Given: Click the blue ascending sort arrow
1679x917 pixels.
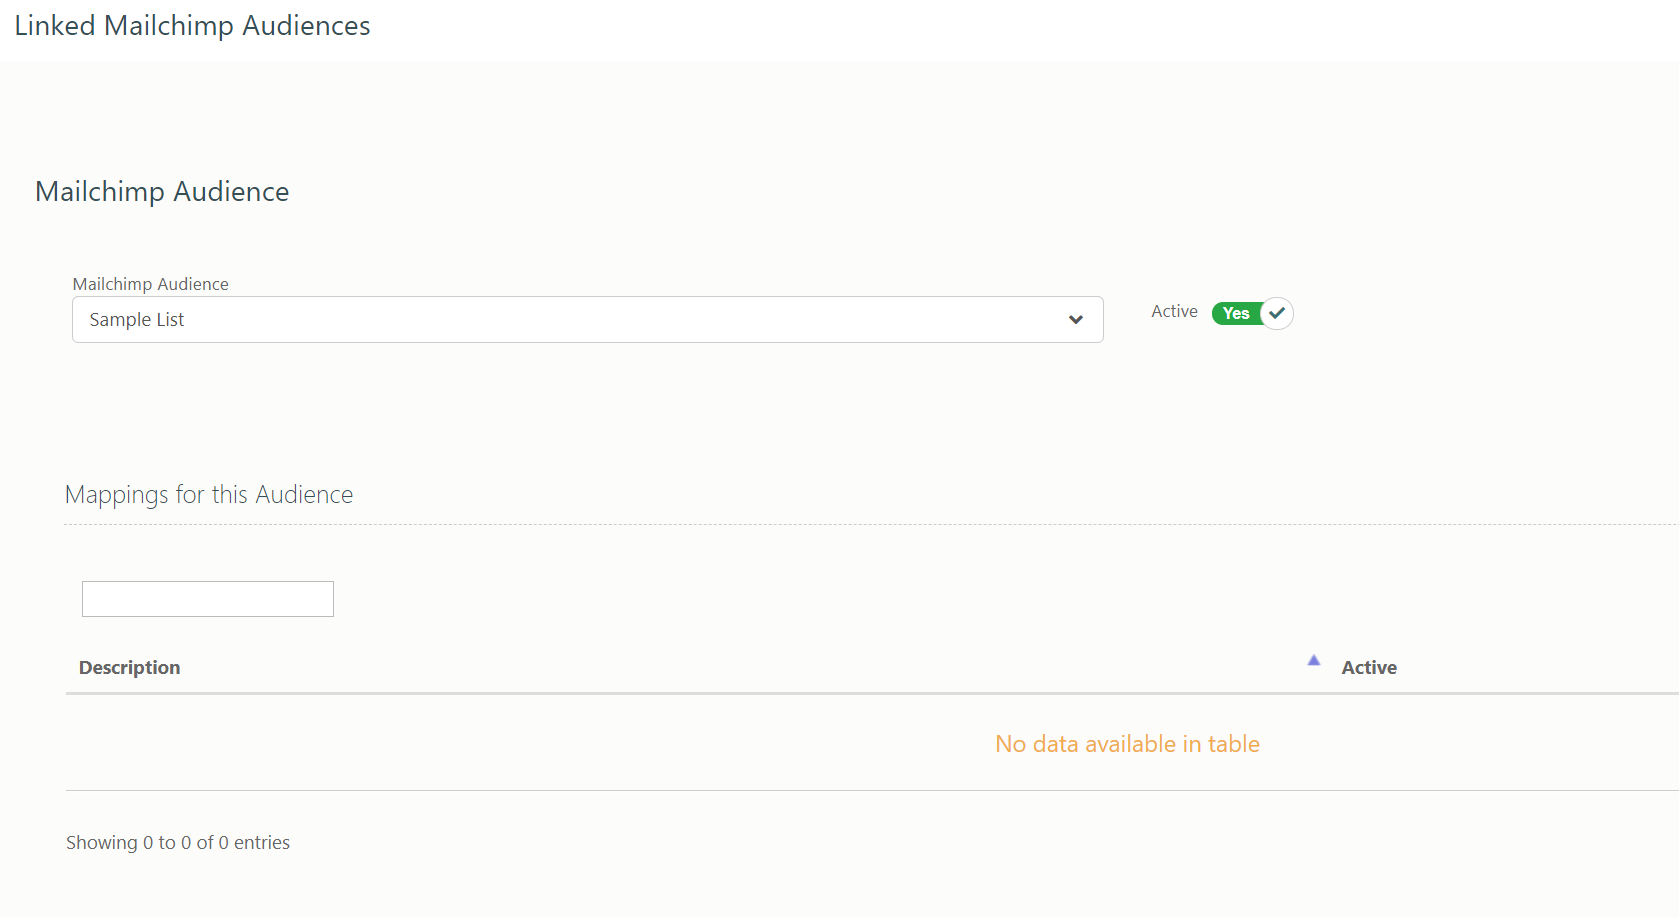Looking at the screenshot, I should (1314, 660).
